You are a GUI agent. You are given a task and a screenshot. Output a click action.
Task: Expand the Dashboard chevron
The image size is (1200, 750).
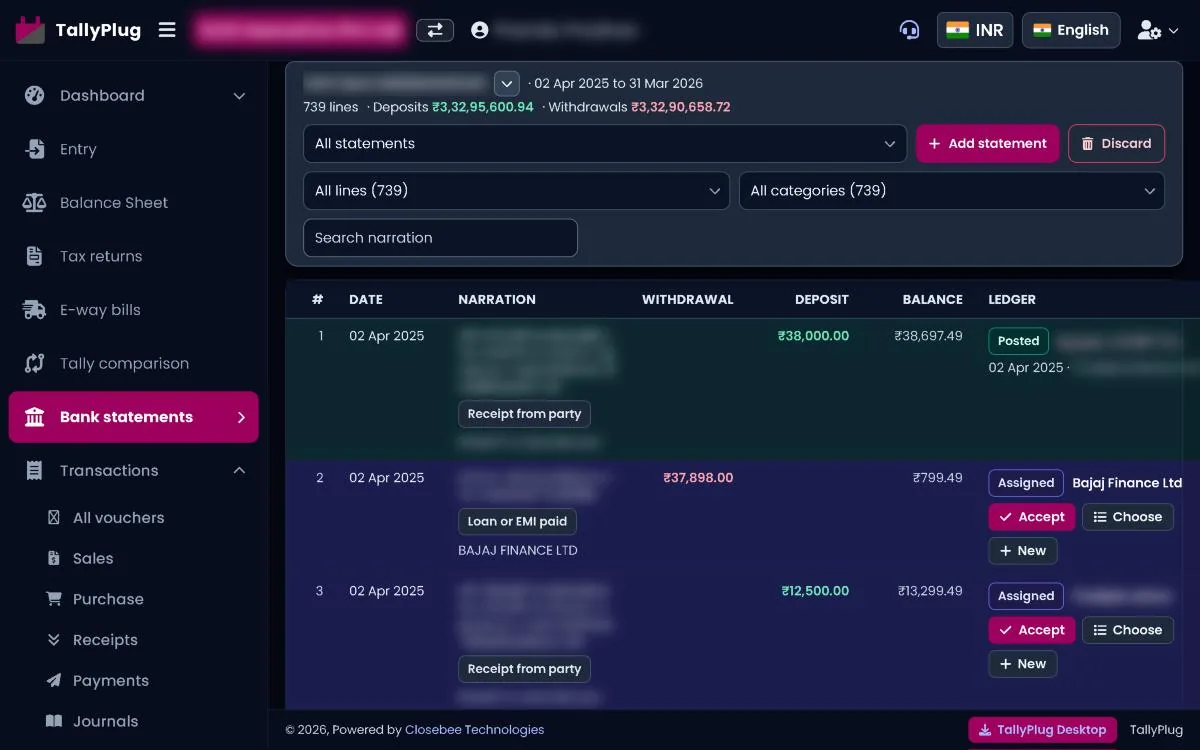[x=239, y=96]
